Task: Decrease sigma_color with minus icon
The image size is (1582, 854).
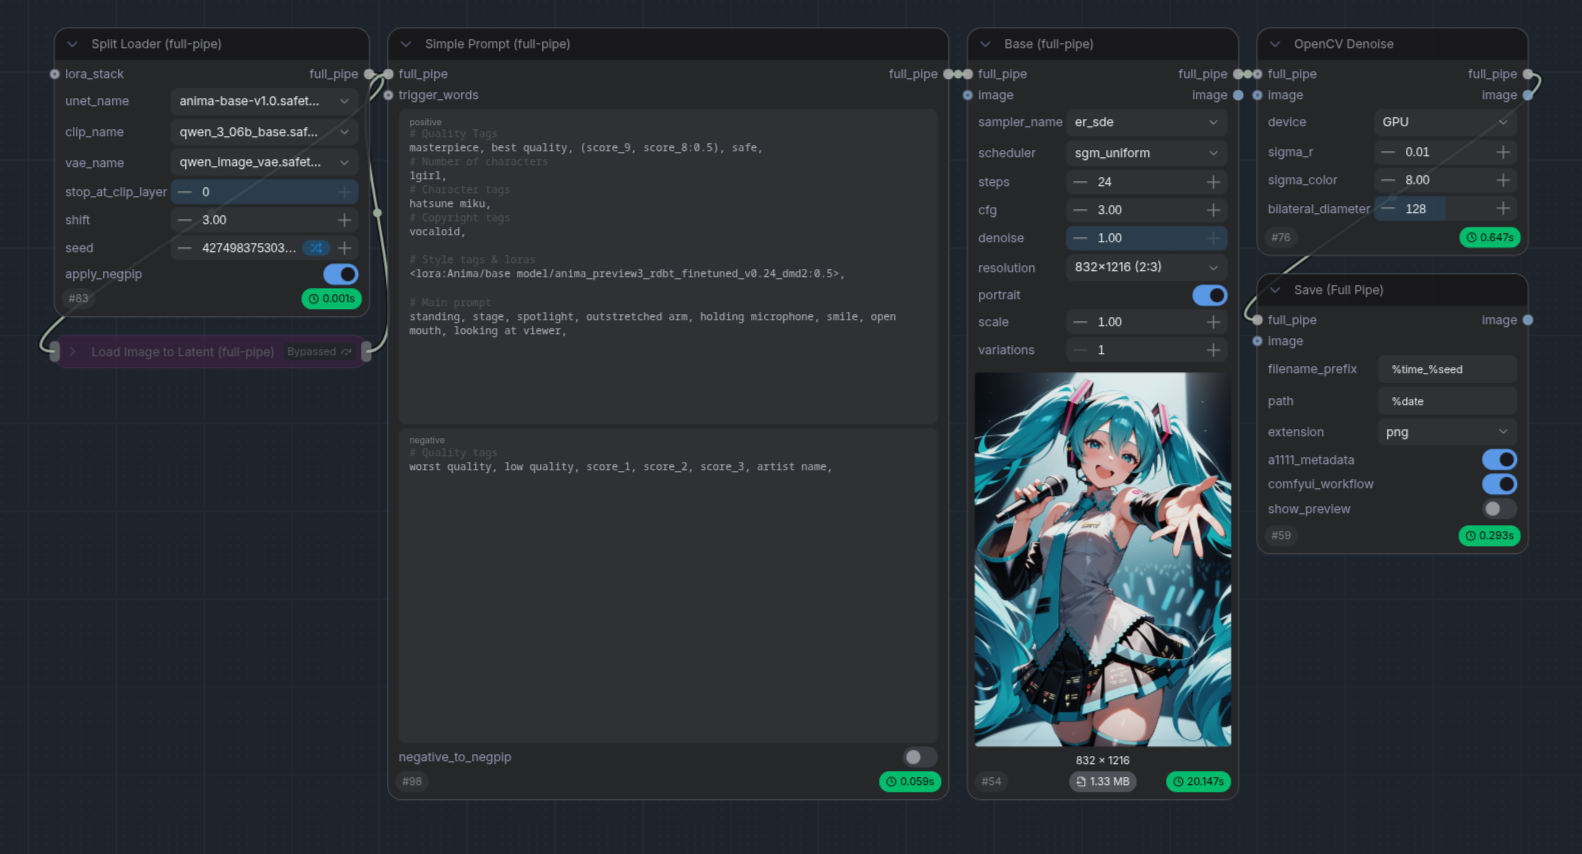Action: click(x=1388, y=180)
